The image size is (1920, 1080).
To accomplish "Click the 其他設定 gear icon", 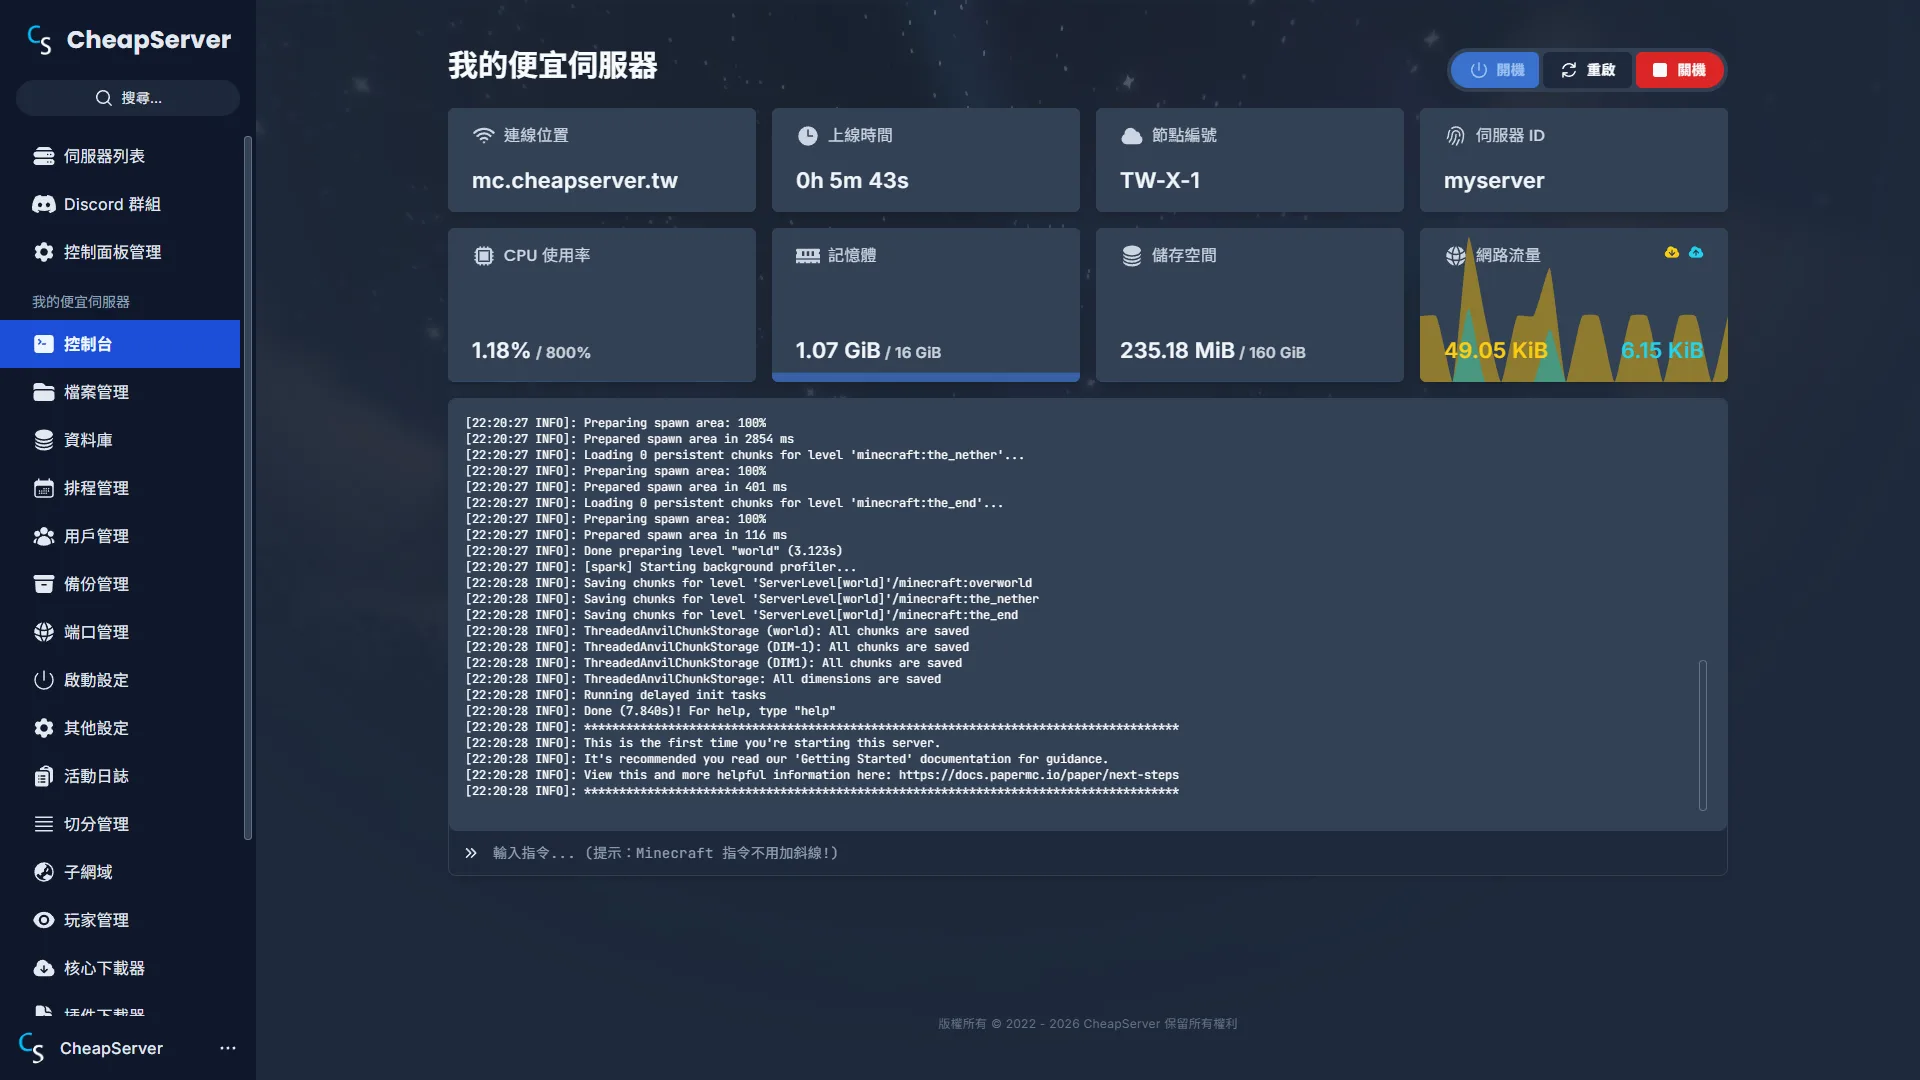I will (x=44, y=728).
